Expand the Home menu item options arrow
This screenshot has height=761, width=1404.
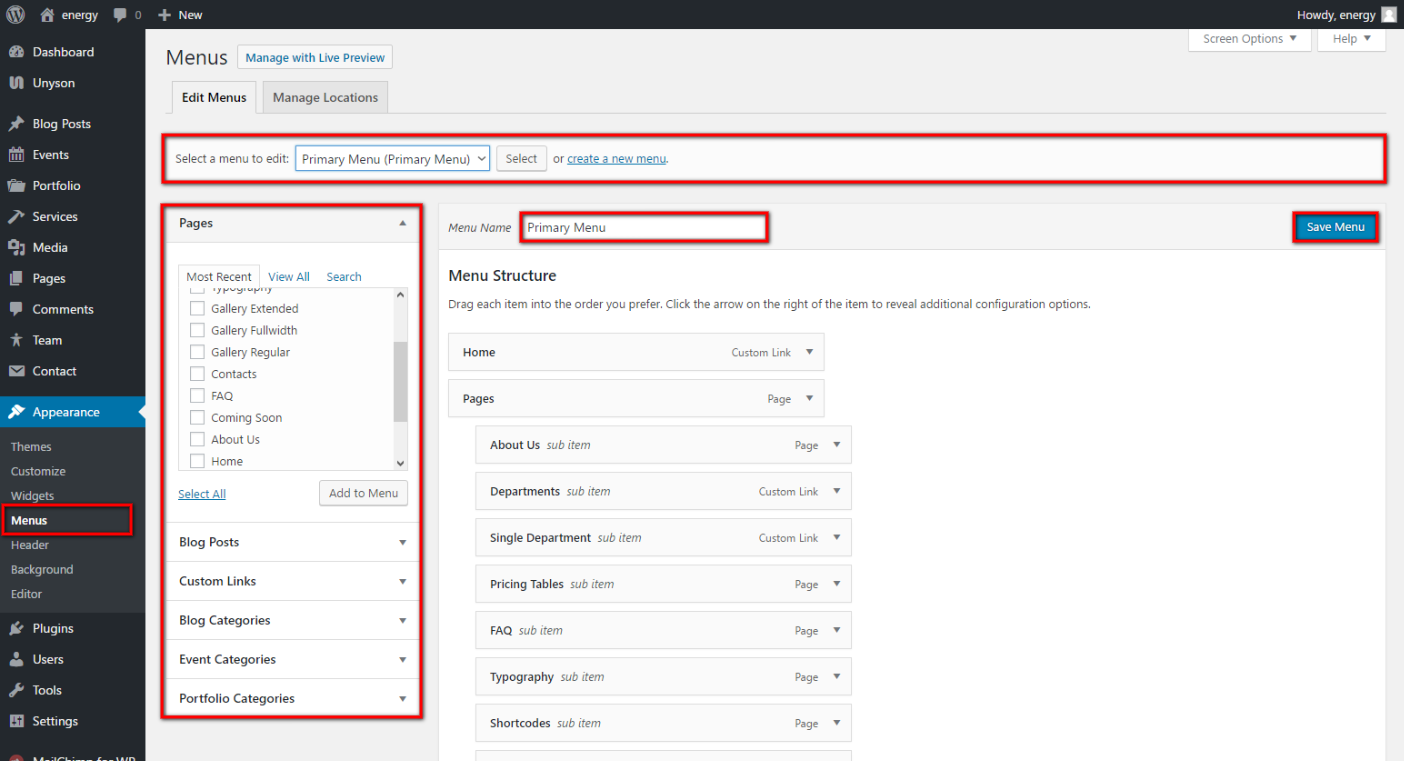pyautogui.click(x=809, y=352)
